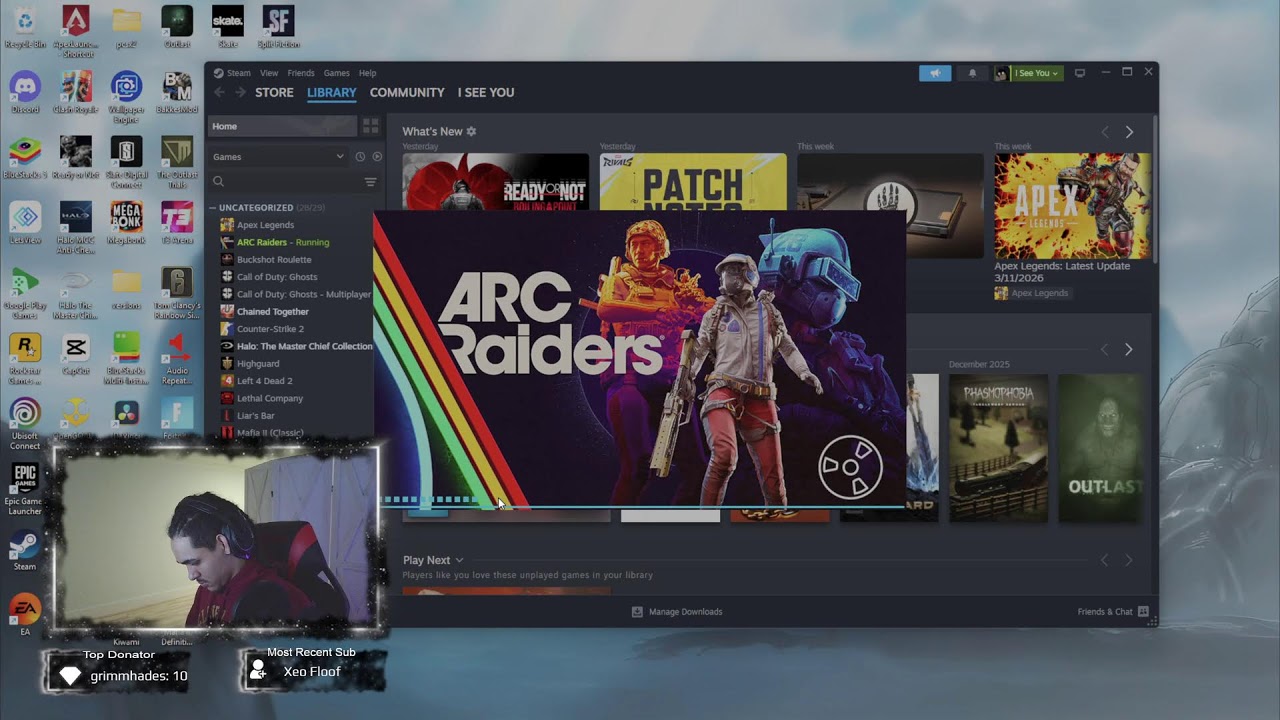Open Steam announcements megaphone button
Viewport: 1280px width, 720px height.
coord(935,73)
